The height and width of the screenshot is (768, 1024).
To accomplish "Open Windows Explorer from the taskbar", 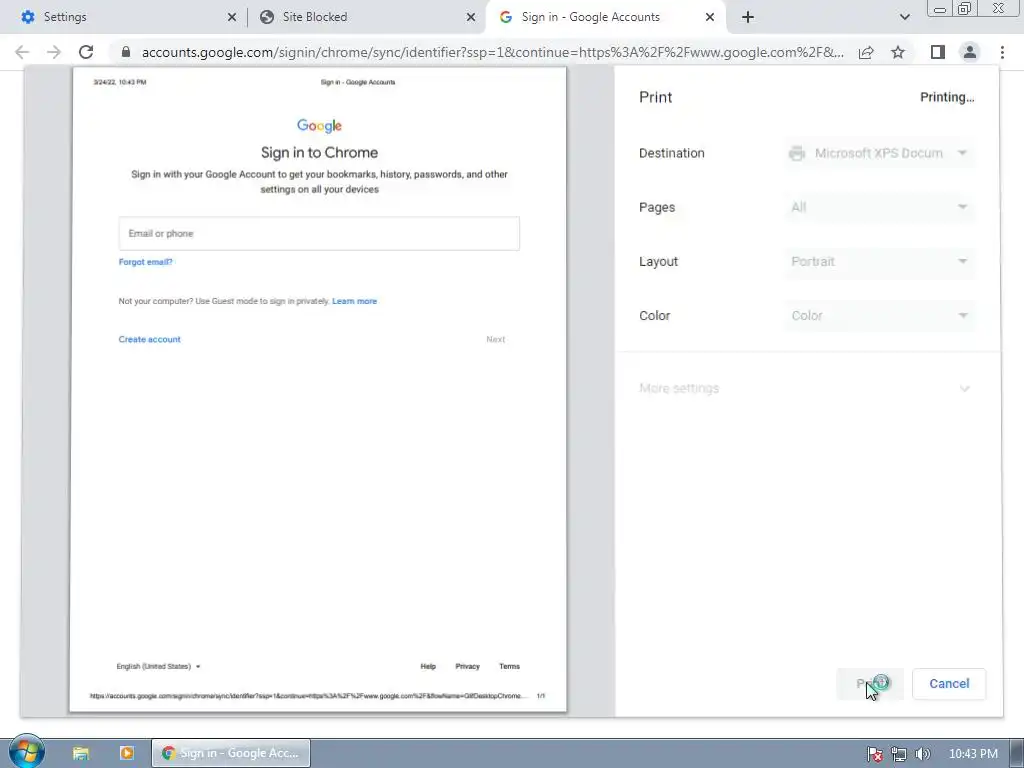I will [x=81, y=753].
